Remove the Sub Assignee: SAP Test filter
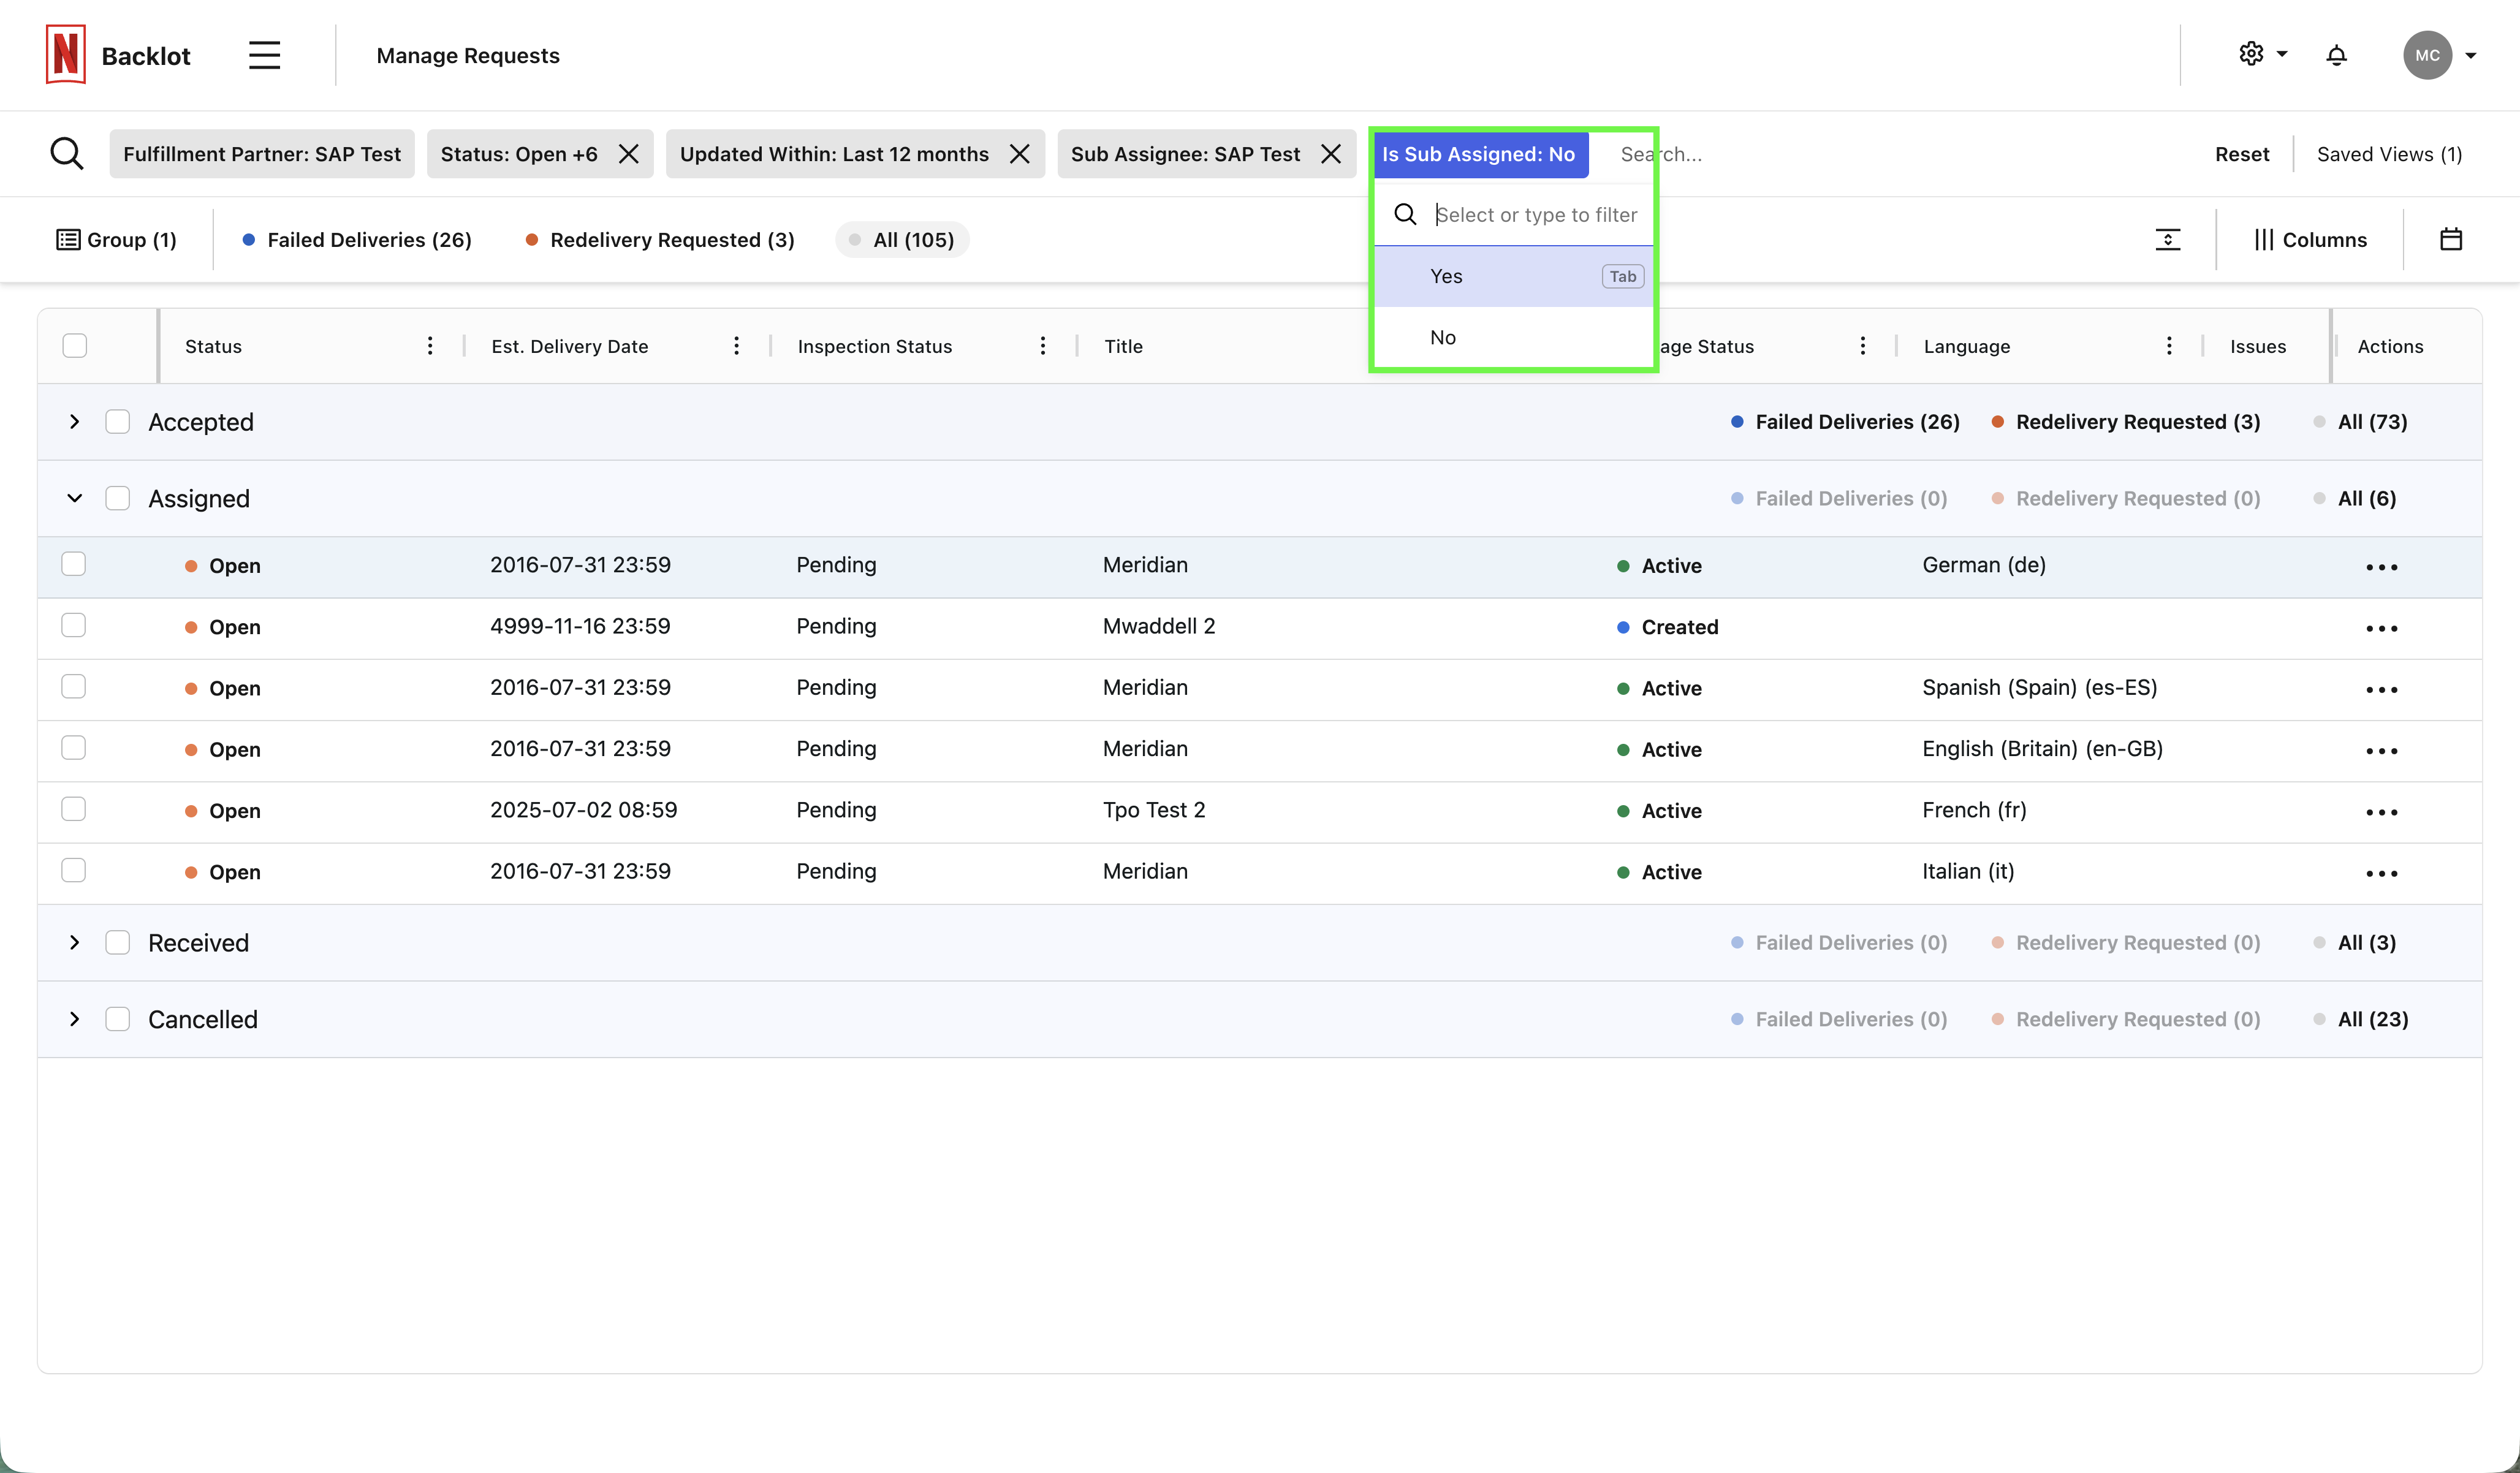Screen dimensions: 2520x1473 (1331, 154)
